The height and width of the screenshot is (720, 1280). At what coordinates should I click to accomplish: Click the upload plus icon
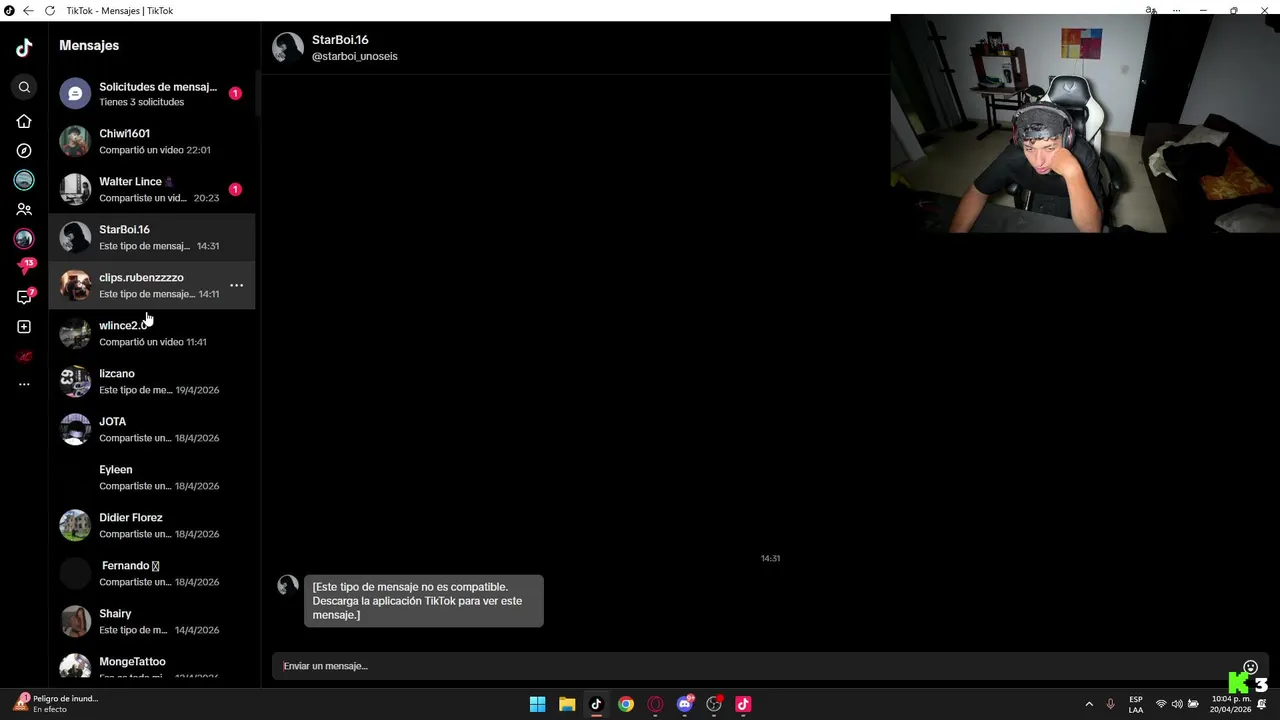click(24, 327)
